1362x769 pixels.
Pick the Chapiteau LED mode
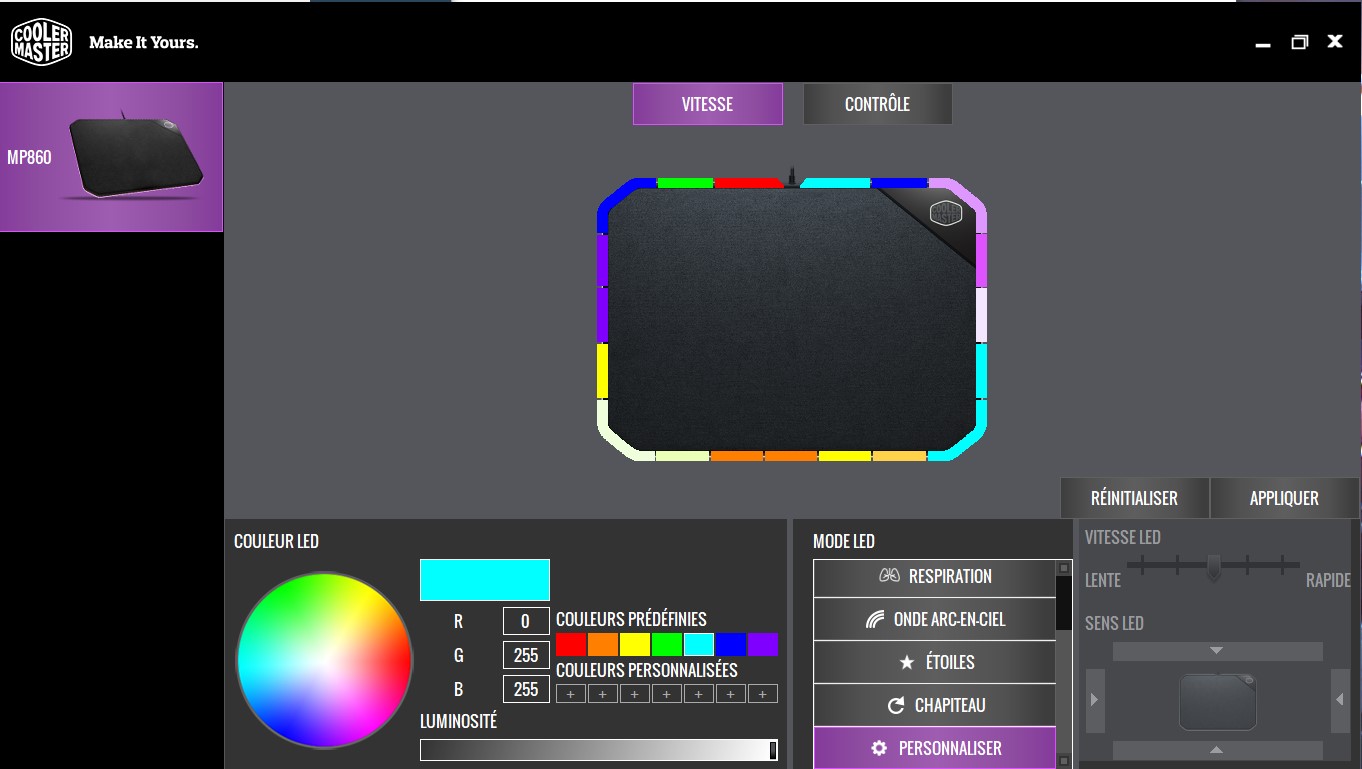[934, 706]
